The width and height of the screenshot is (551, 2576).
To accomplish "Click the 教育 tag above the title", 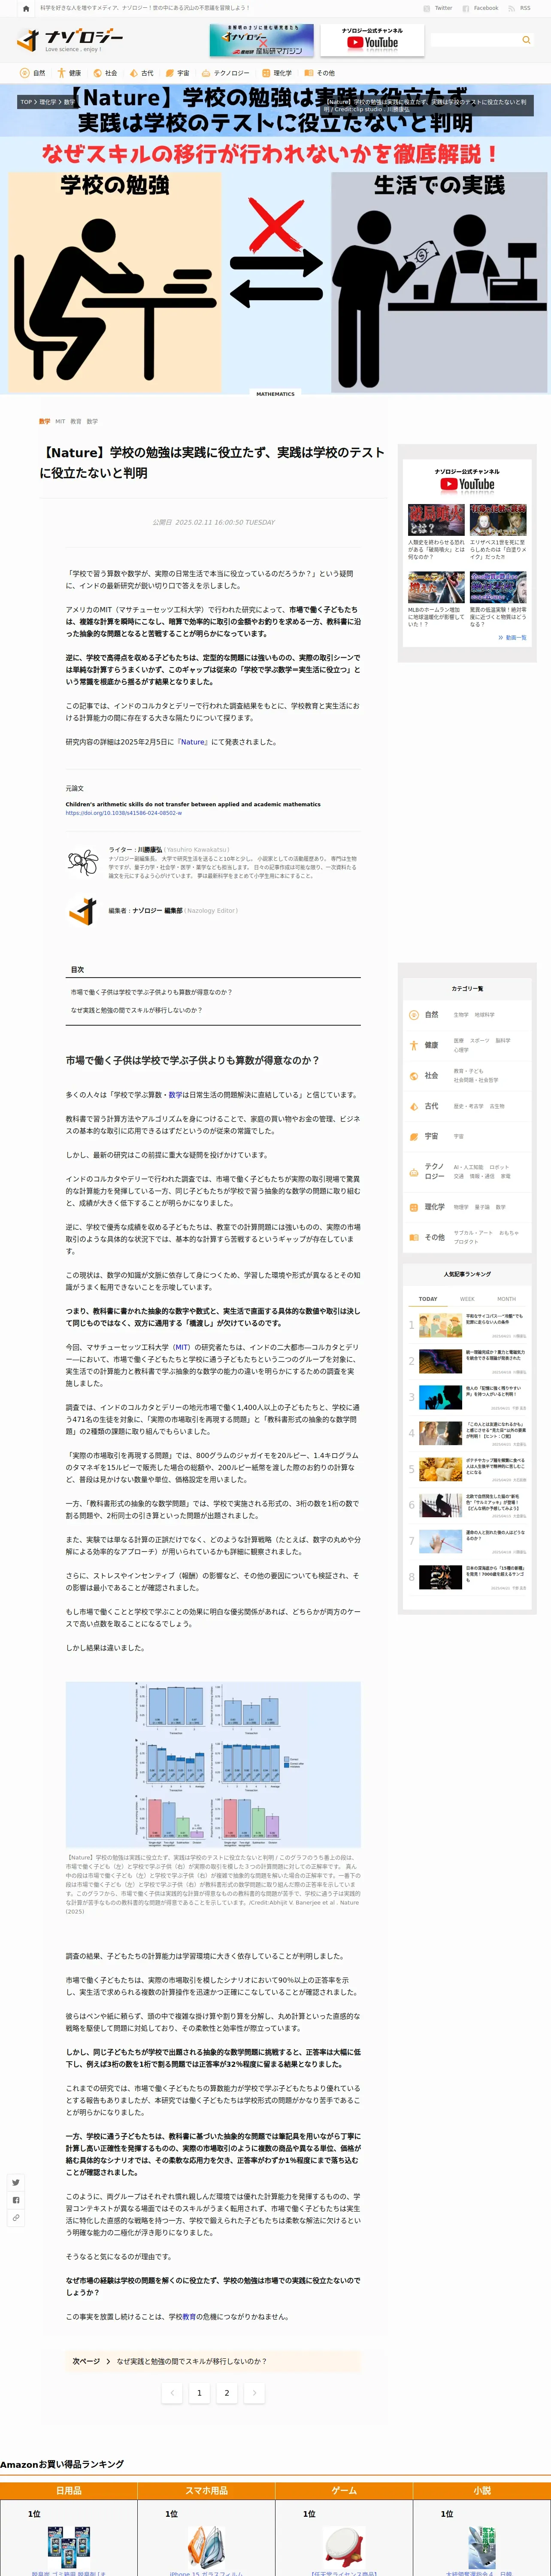I will click(76, 421).
